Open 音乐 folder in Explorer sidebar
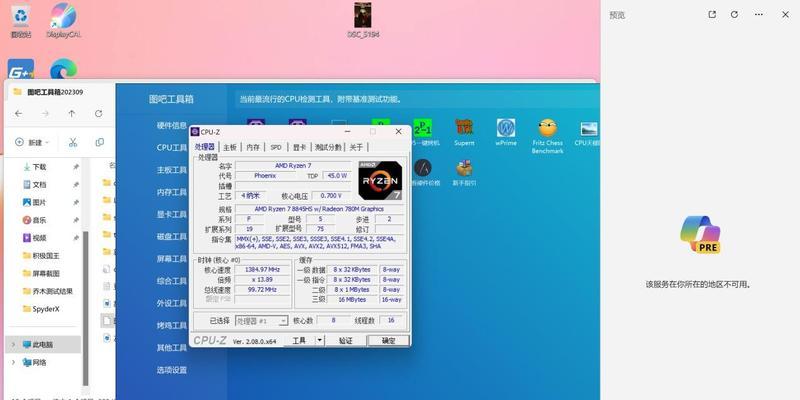 pos(40,220)
